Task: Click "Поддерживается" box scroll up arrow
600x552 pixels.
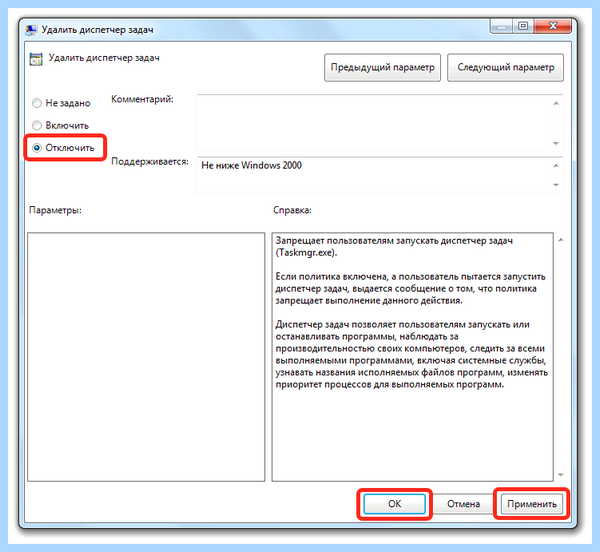Action: (x=556, y=166)
